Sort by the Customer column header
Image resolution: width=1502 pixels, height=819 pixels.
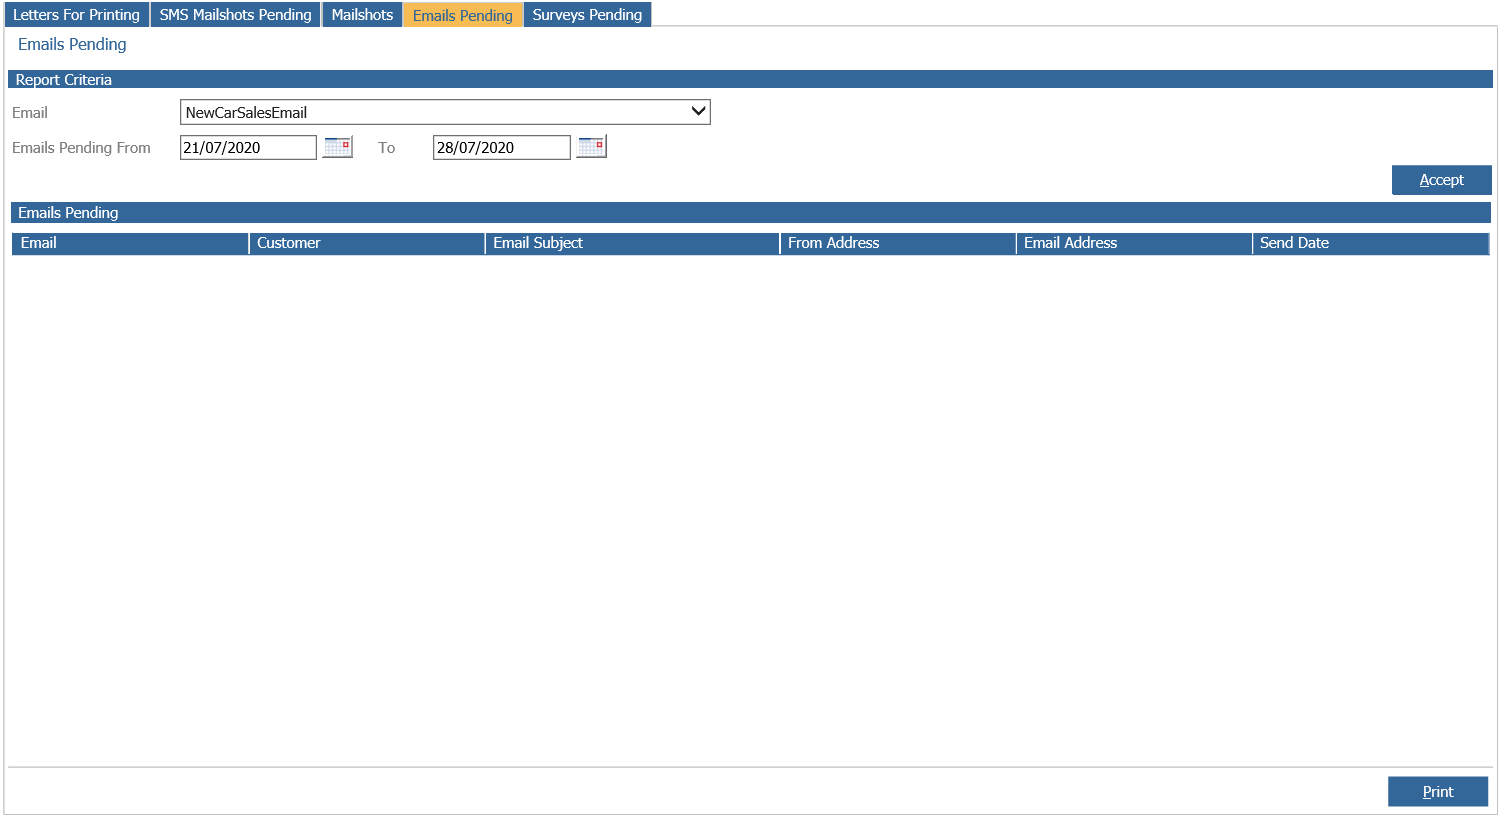[367, 243]
